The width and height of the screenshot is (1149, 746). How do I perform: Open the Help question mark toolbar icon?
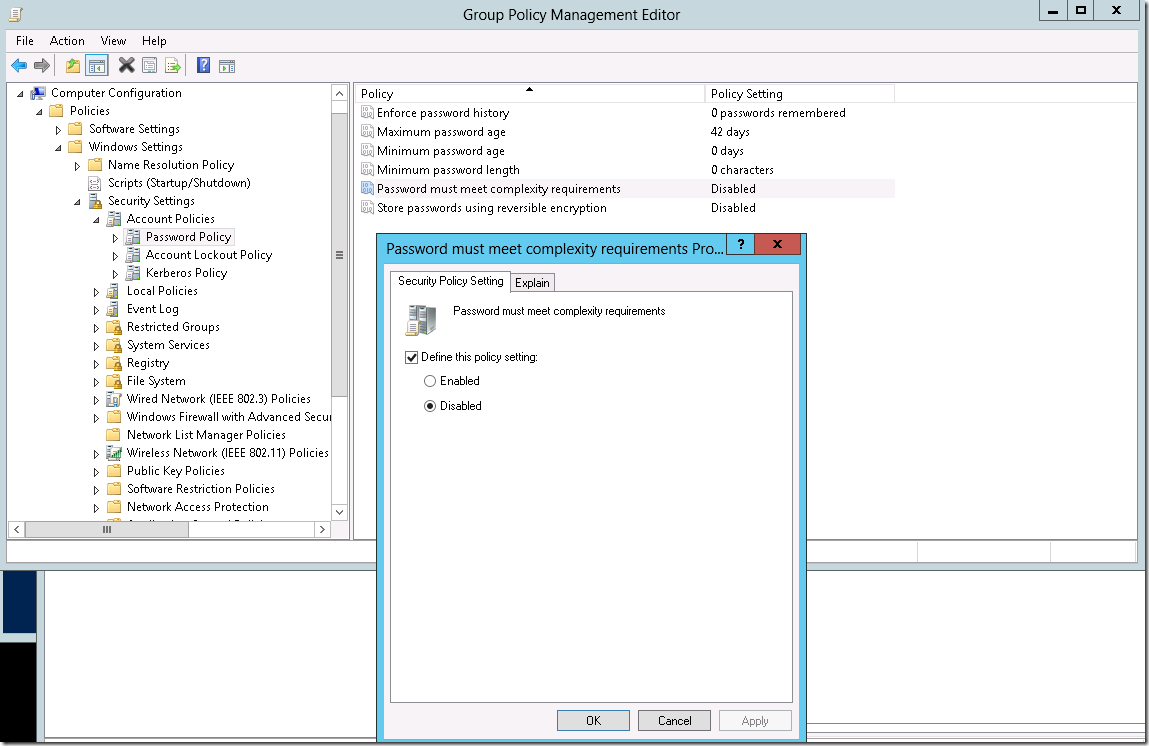[204, 66]
